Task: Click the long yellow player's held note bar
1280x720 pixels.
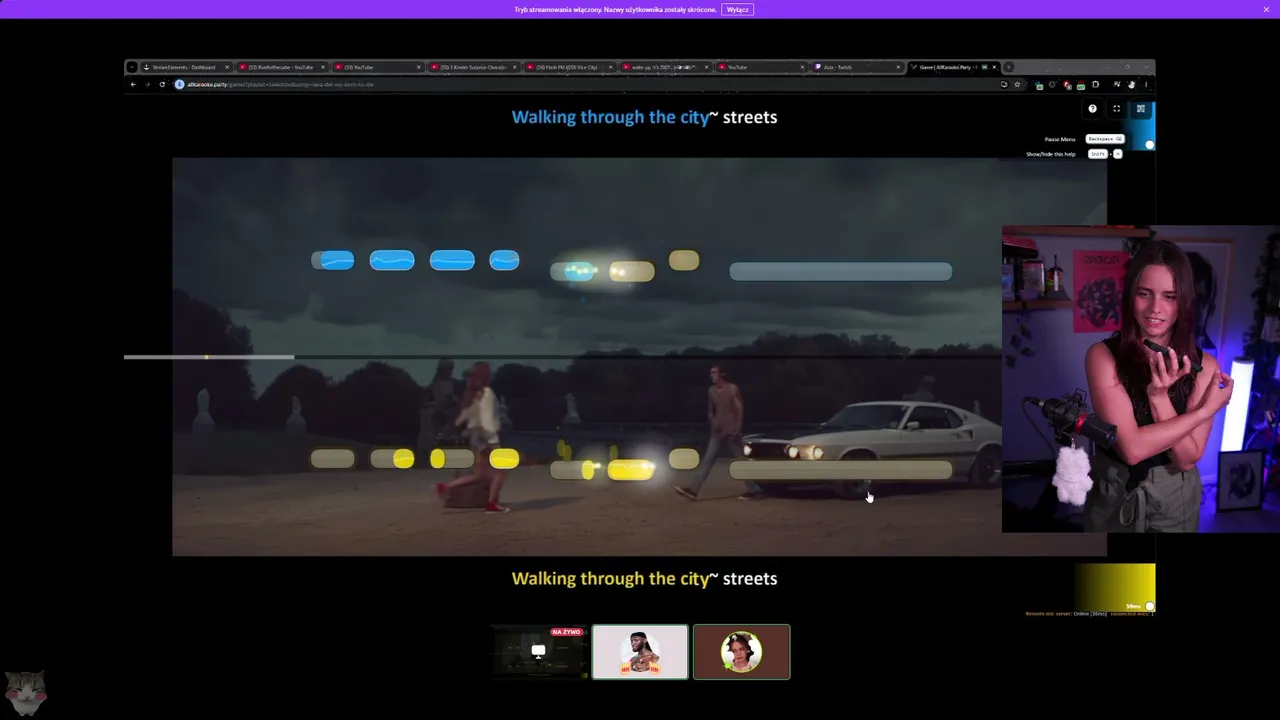Action: pos(840,470)
